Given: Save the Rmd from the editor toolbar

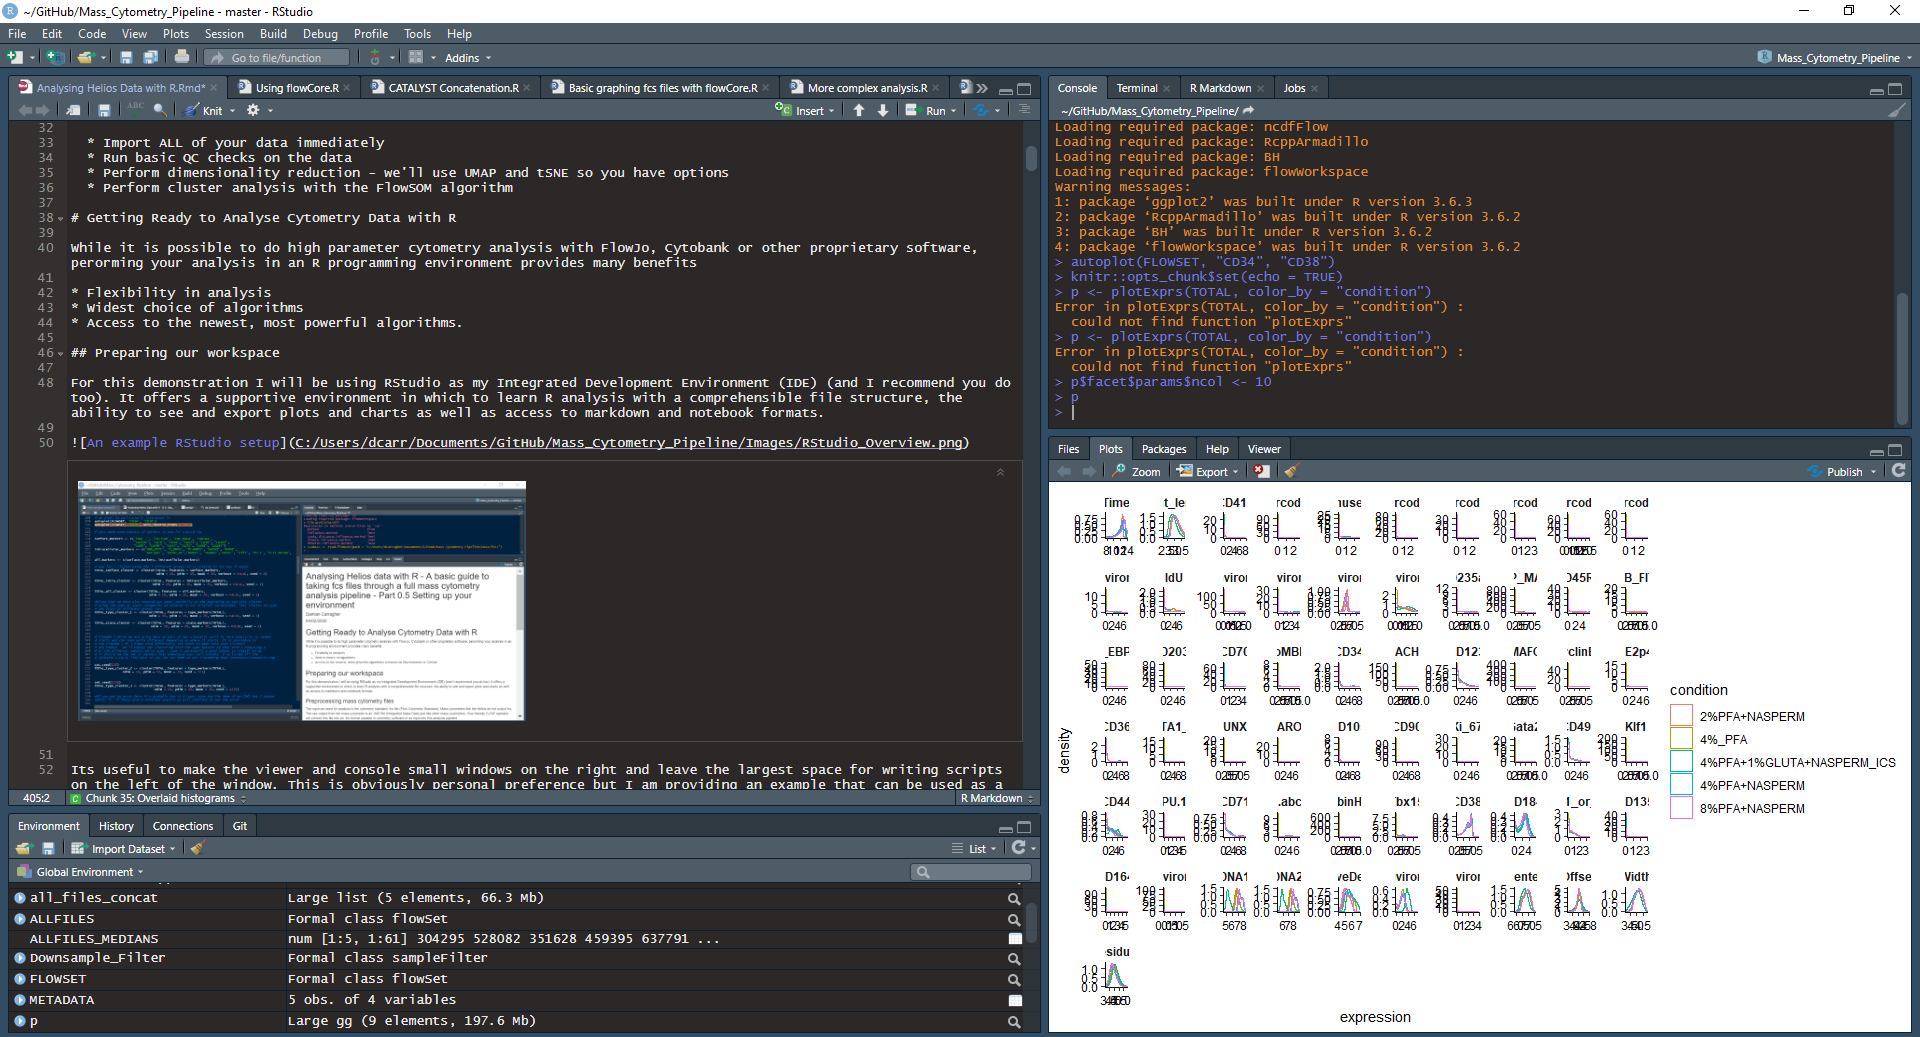Looking at the screenshot, I should pyautogui.click(x=104, y=110).
